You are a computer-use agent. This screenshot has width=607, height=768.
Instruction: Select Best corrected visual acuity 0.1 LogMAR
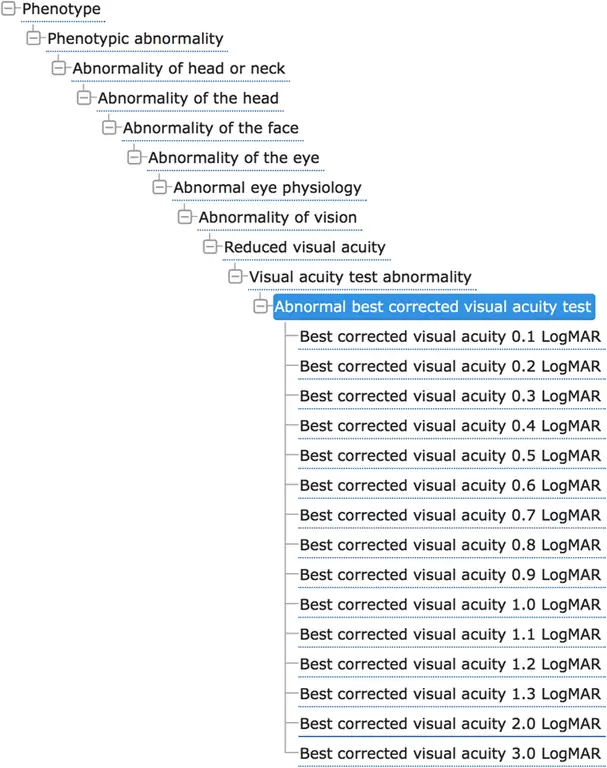tap(450, 337)
